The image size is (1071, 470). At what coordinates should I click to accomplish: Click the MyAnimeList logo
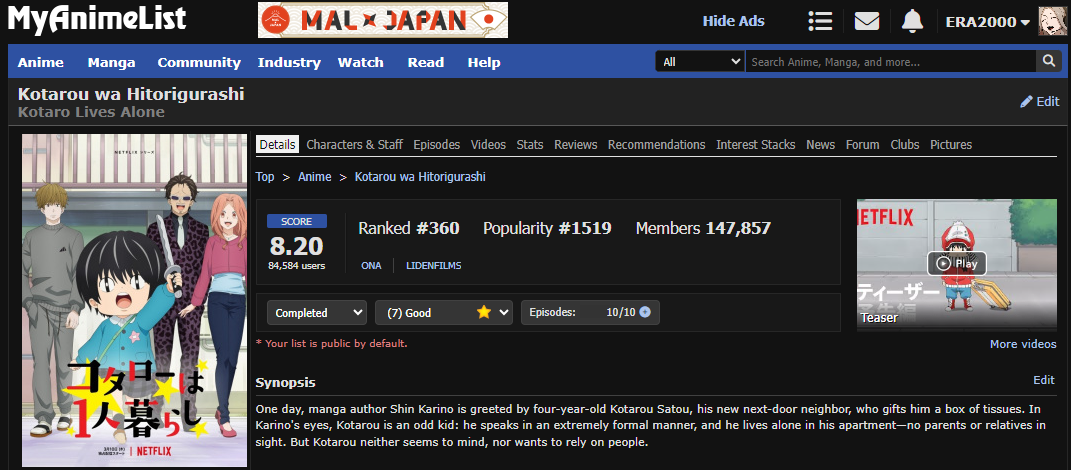tap(96, 19)
